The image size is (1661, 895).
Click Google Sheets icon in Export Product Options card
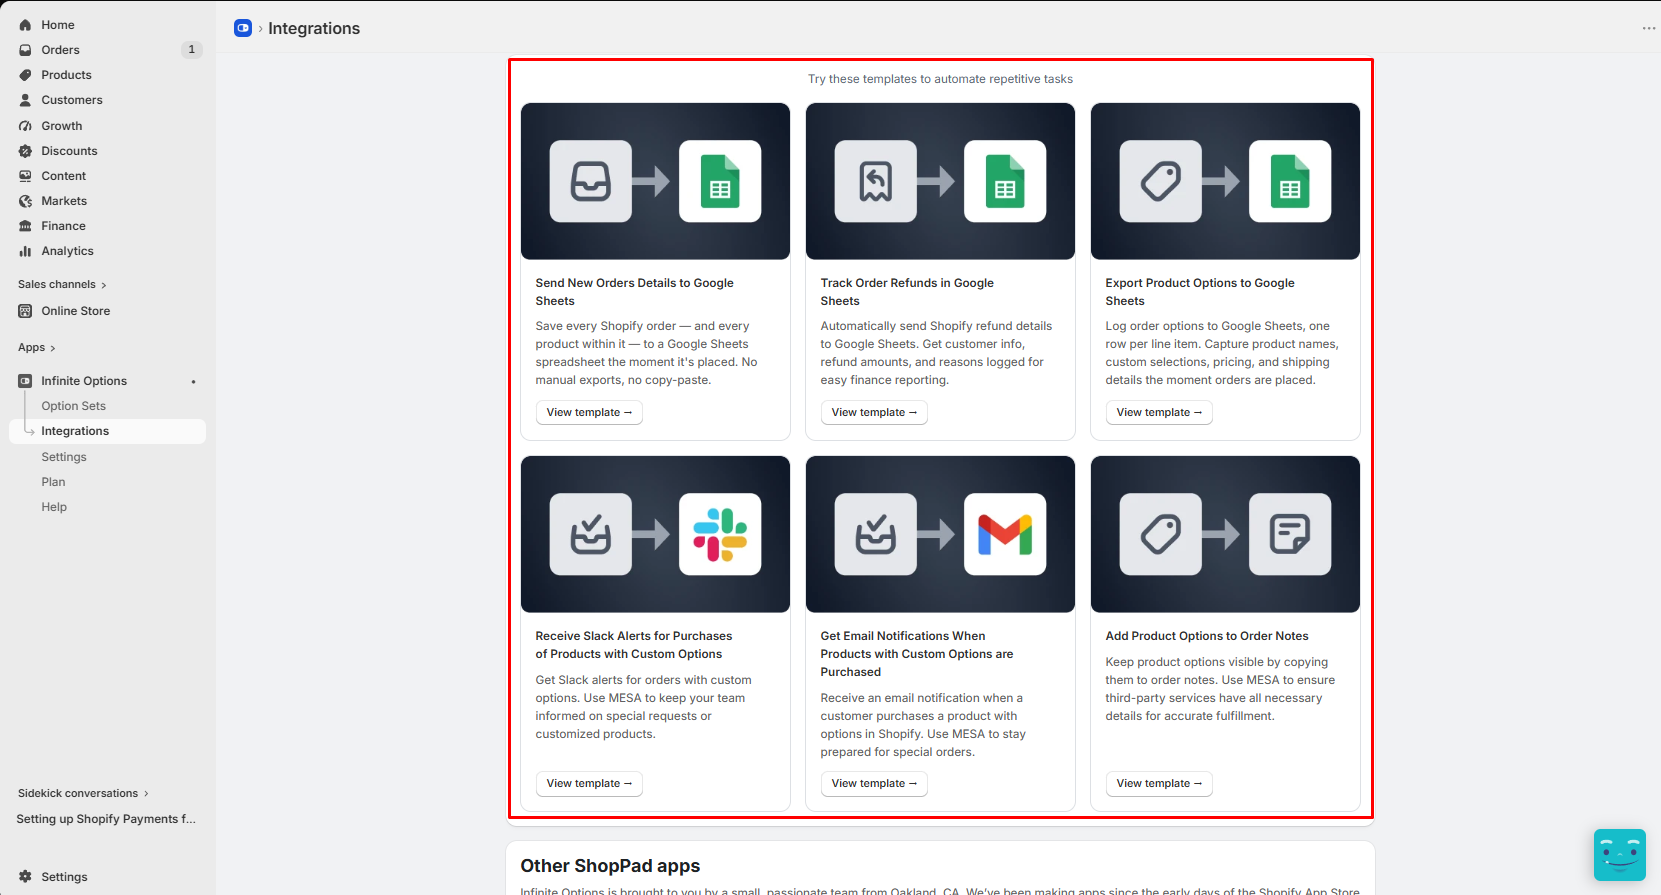pos(1290,181)
